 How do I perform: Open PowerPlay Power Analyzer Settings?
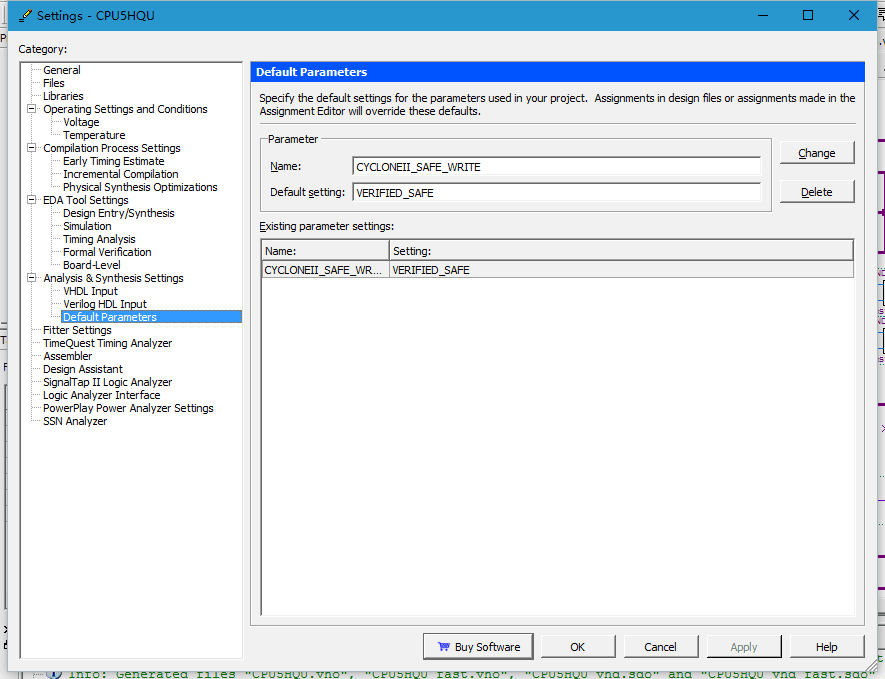(128, 408)
